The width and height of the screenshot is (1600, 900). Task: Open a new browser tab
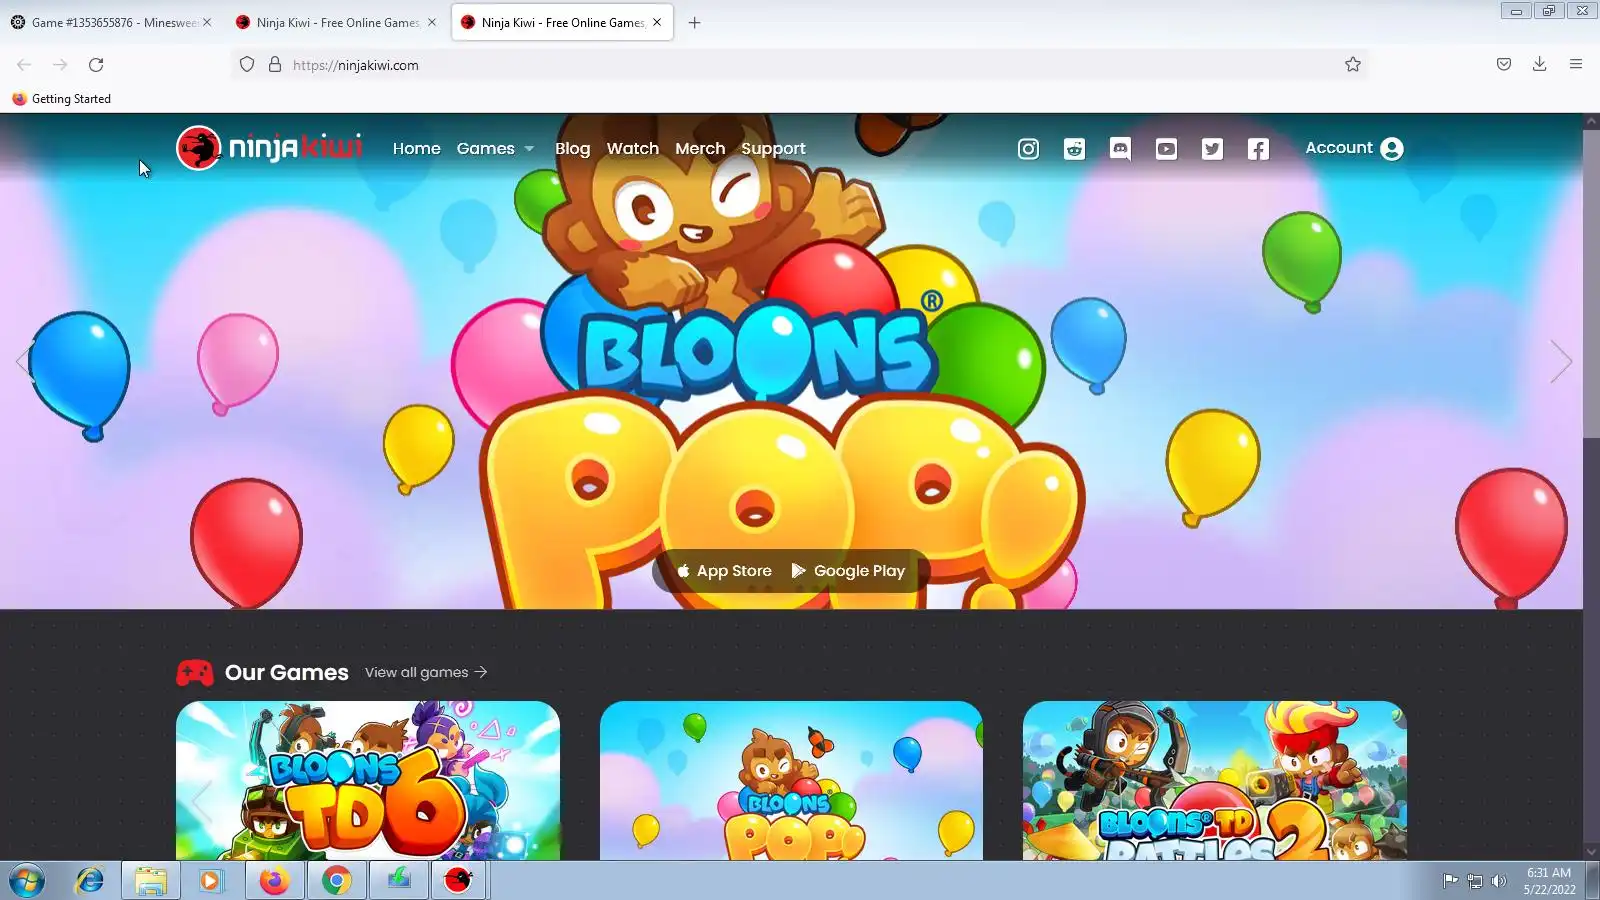[694, 22]
